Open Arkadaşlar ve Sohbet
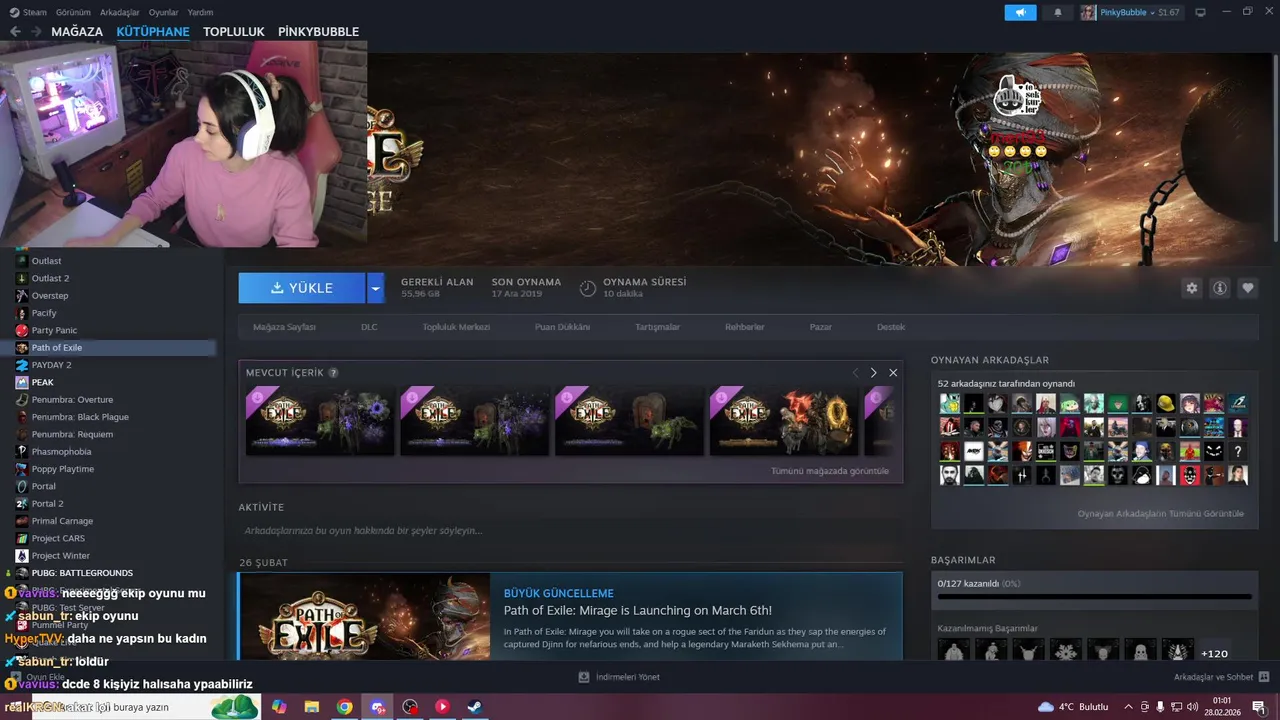The width and height of the screenshot is (1280, 720). pyautogui.click(x=1213, y=677)
